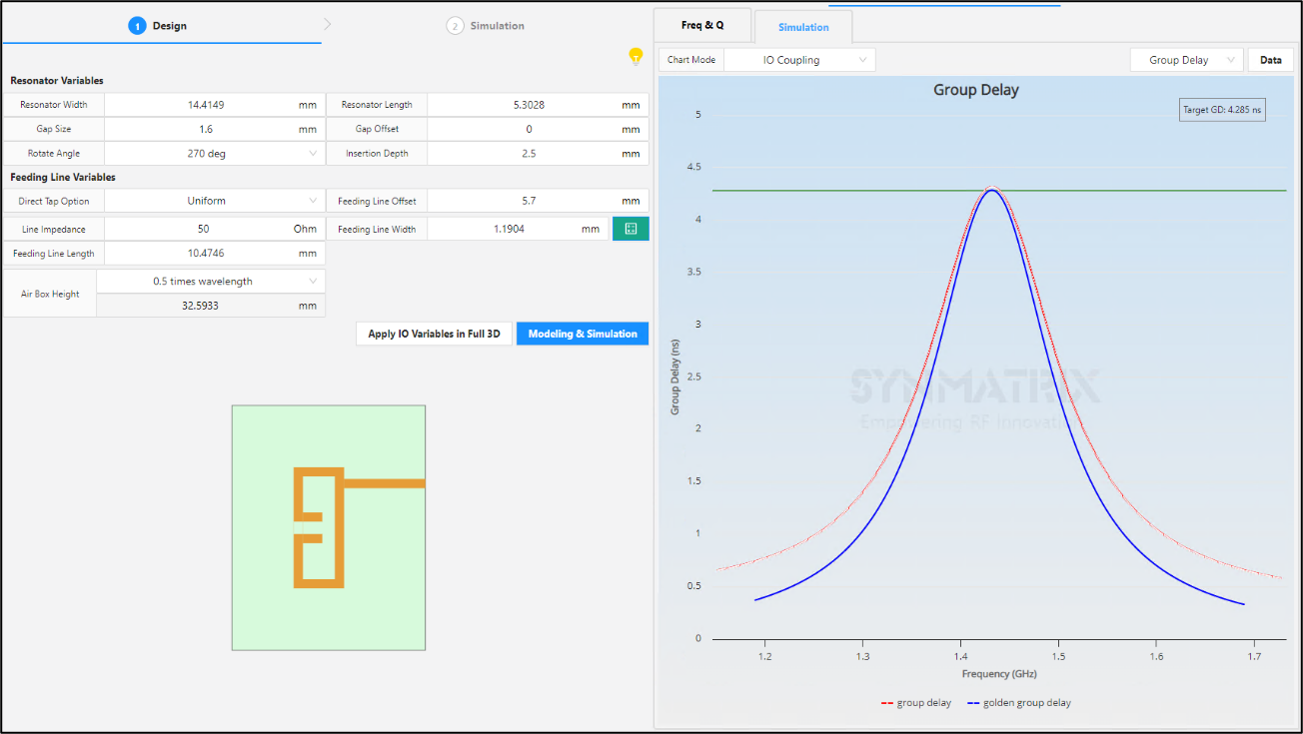The image size is (1303, 734).
Task: Click the Target GD label box in chart
Action: point(1222,110)
